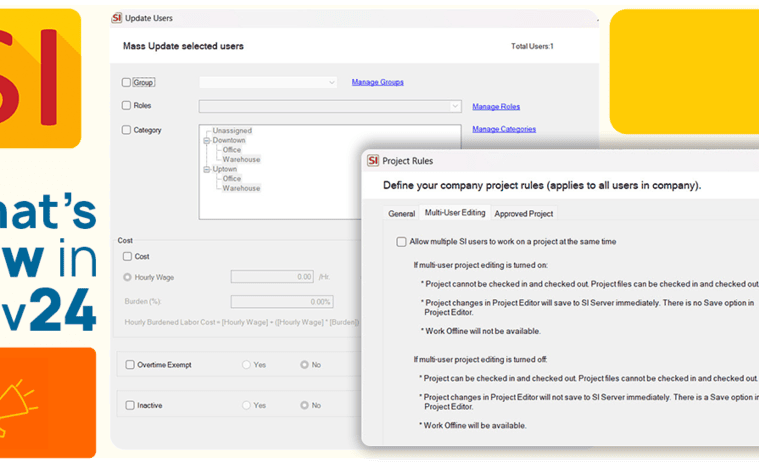Enable the Roles checkbox

tap(126, 105)
